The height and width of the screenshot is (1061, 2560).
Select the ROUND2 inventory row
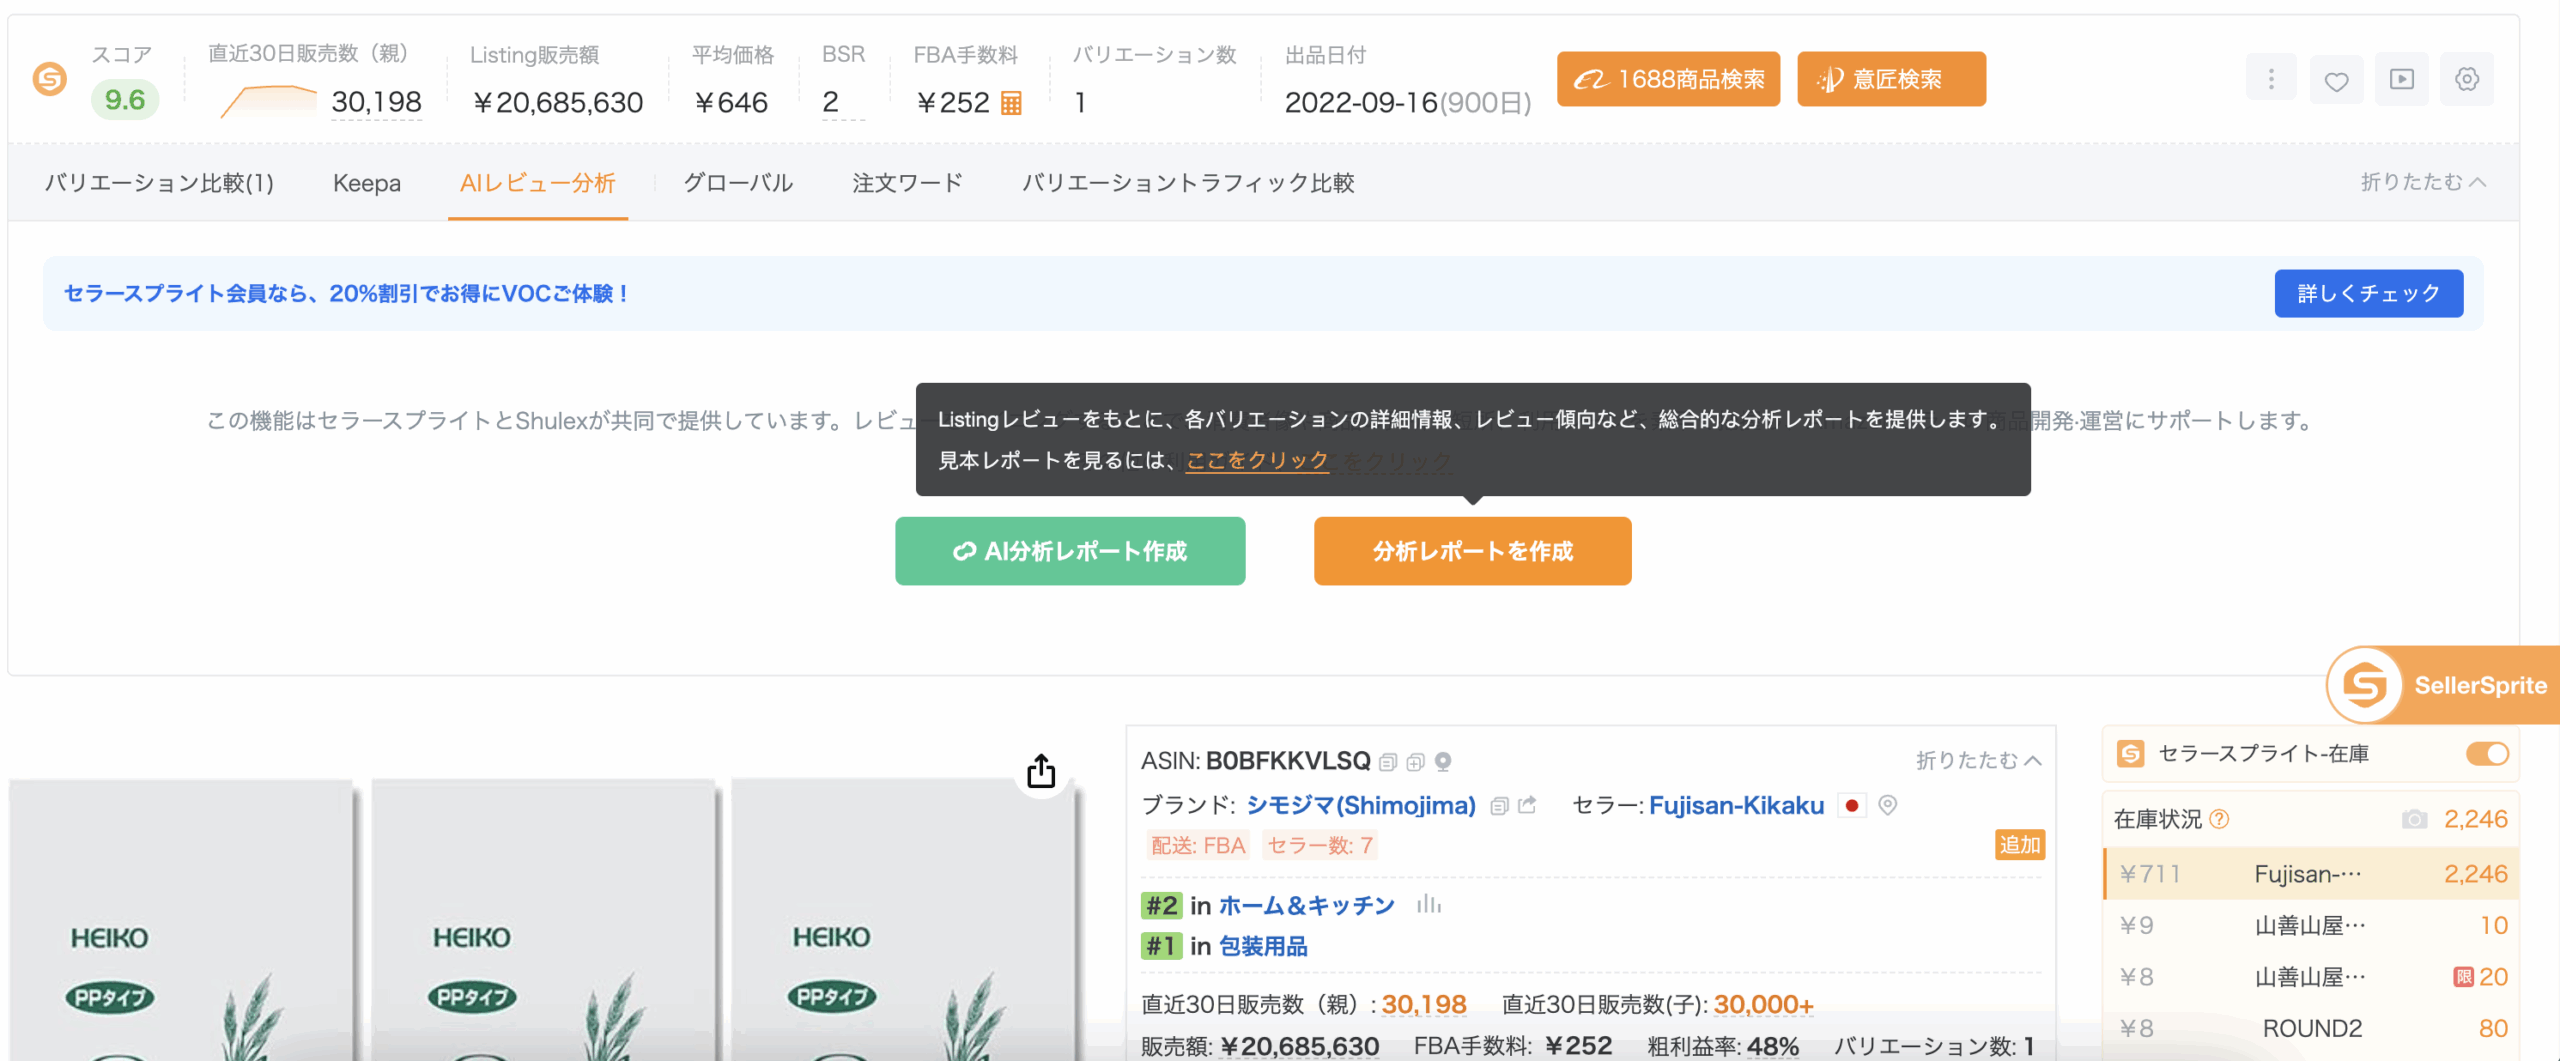(x=2311, y=1028)
